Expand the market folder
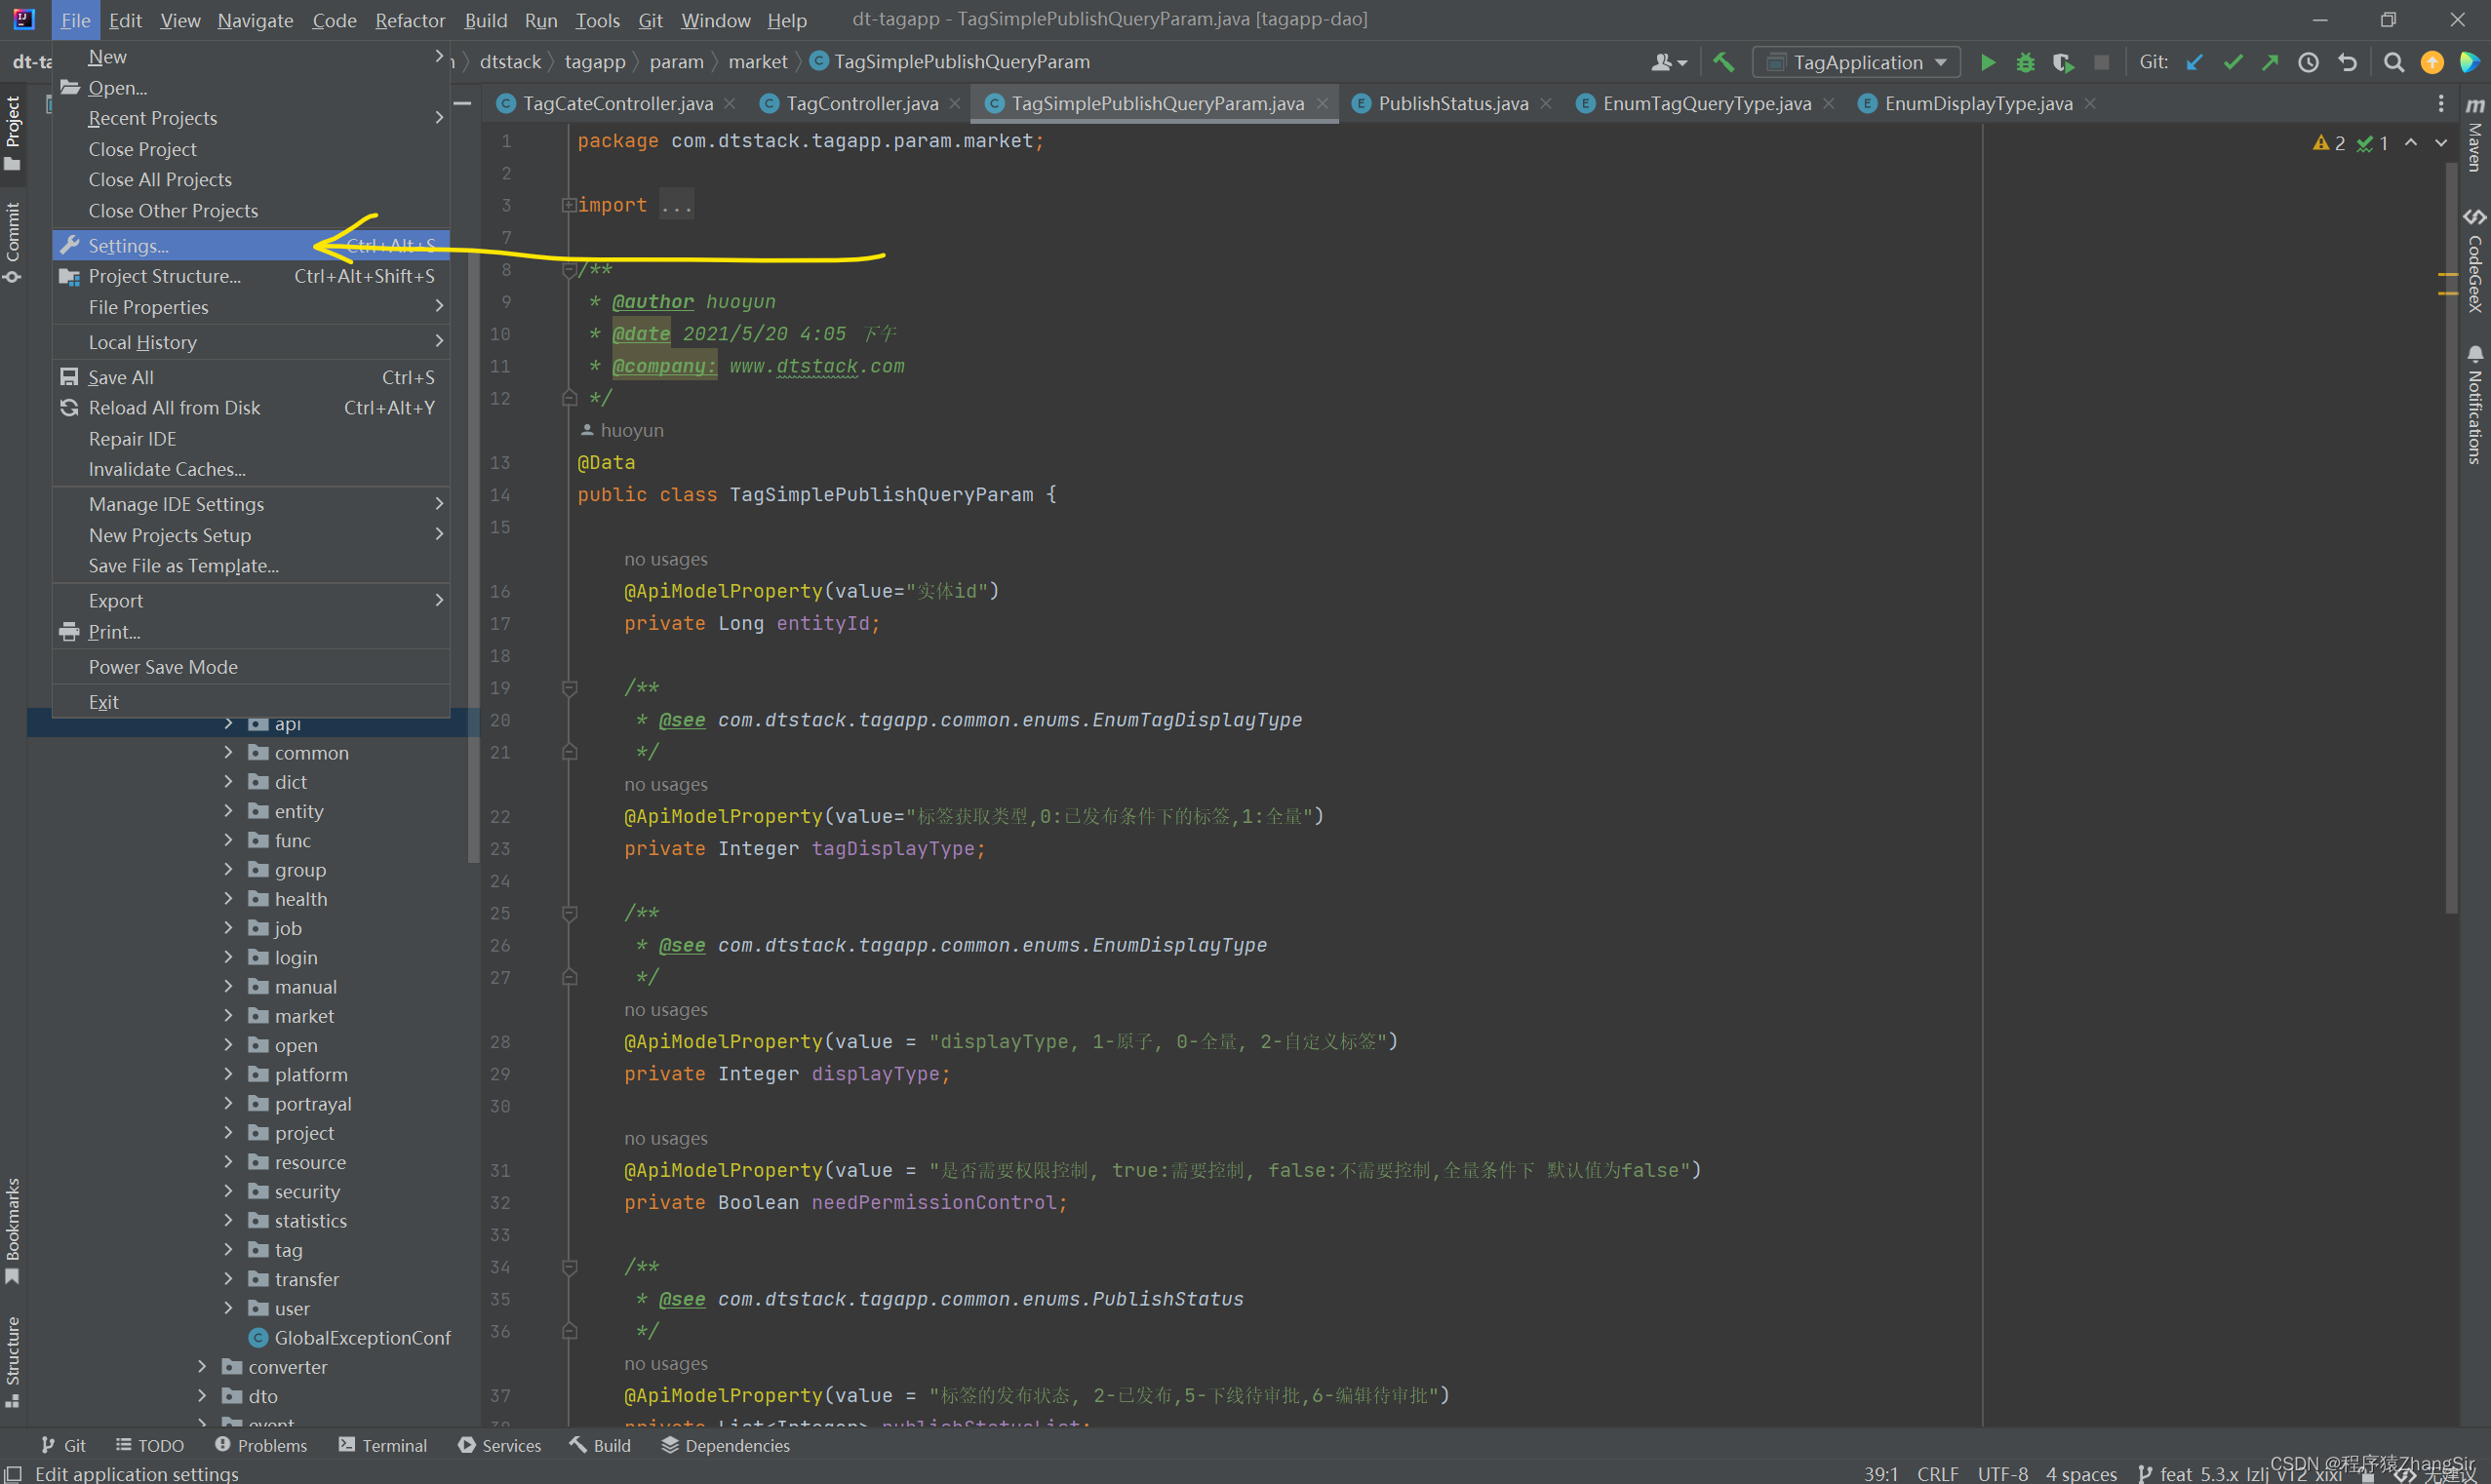 [x=228, y=1015]
